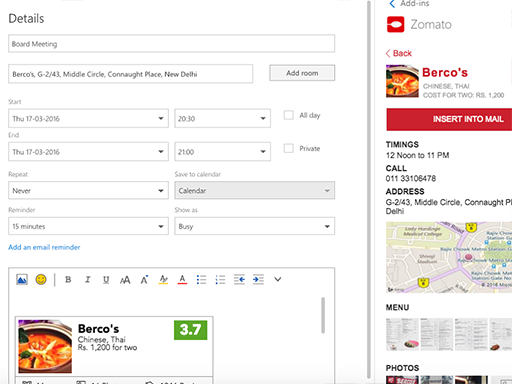Open the Save to calendar dropdown

[254, 190]
